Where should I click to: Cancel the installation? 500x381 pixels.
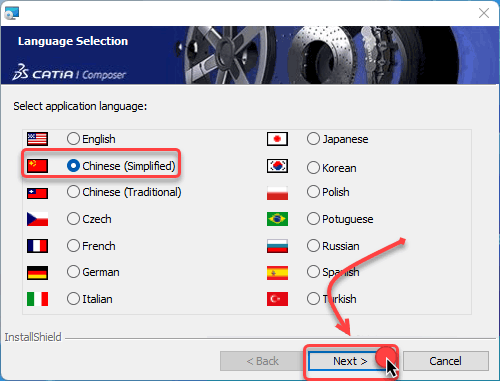click(446, 361)
